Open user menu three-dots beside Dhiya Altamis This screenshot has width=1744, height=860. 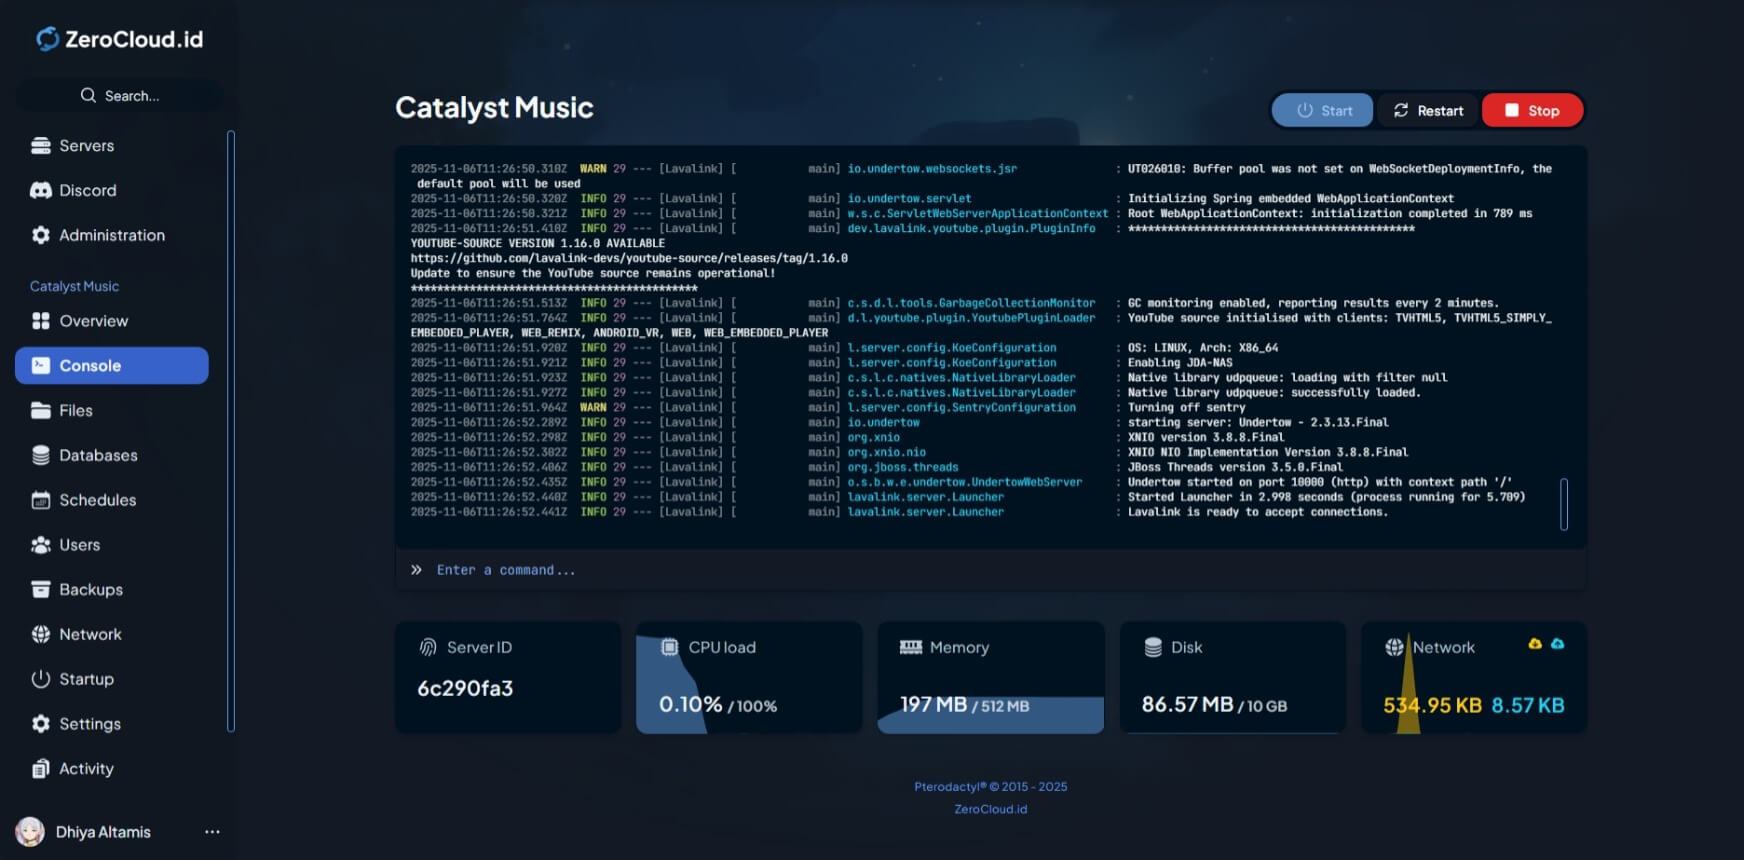pyautogui.click(x=212, y=832)
